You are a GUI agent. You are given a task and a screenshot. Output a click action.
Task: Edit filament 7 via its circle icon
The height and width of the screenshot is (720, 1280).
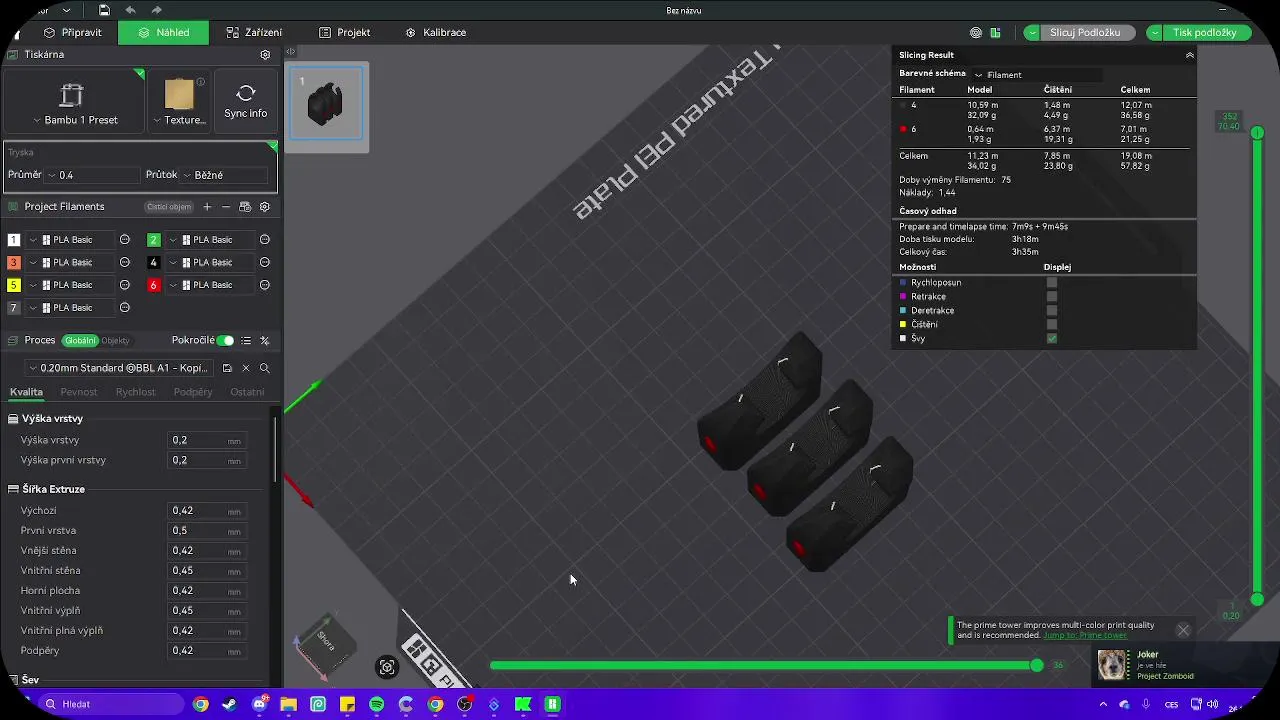(x=125, y=308)
